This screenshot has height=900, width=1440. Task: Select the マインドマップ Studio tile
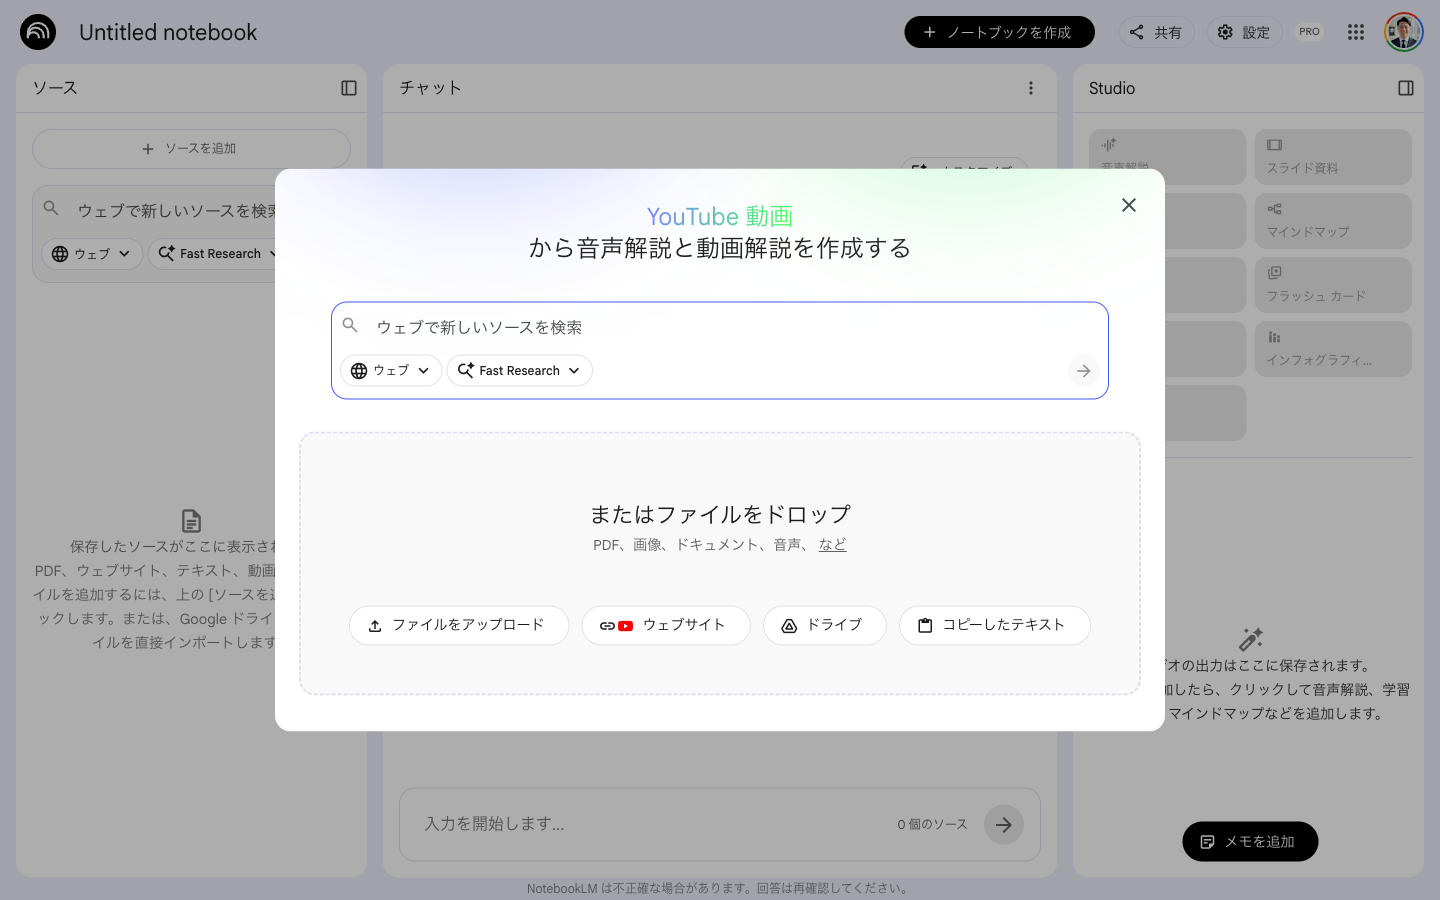pyautogui.click(x=1333, y=221)
